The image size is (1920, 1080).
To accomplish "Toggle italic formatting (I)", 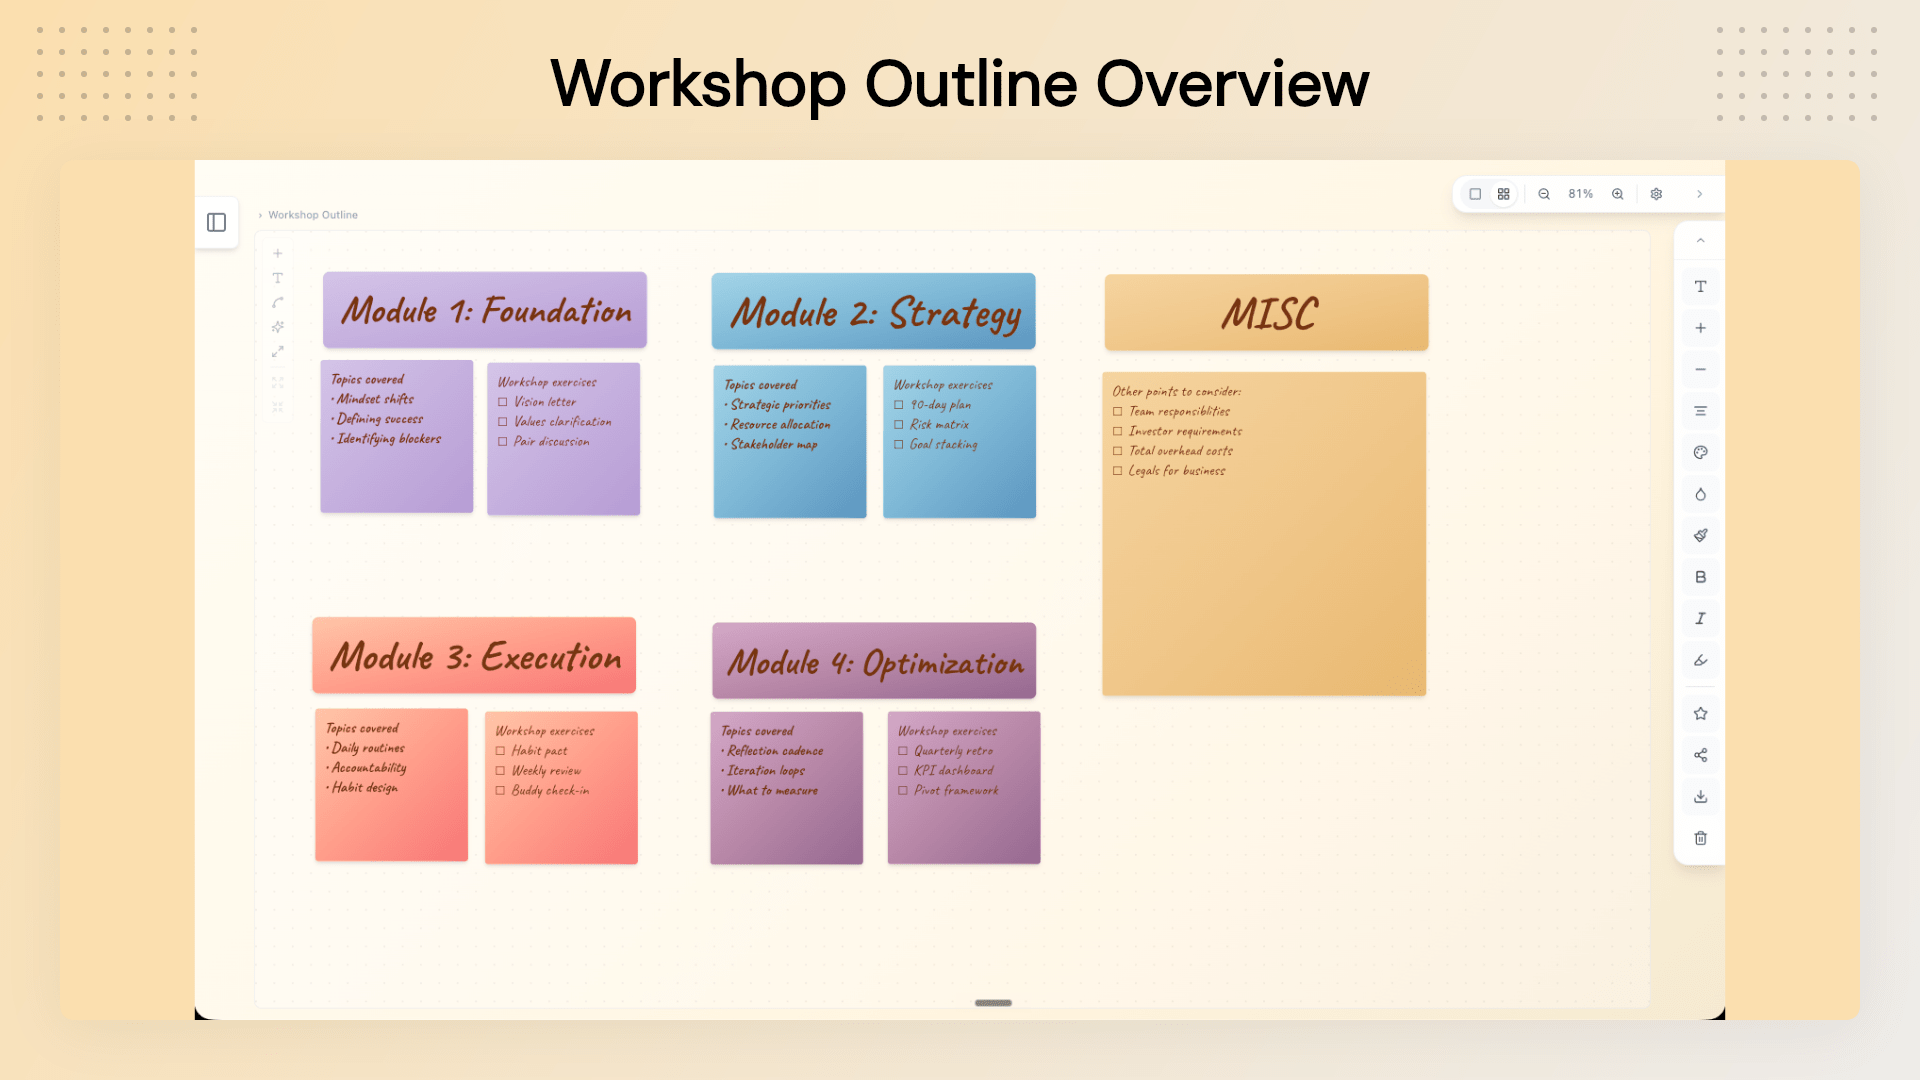I will (x=1700, y=619).
